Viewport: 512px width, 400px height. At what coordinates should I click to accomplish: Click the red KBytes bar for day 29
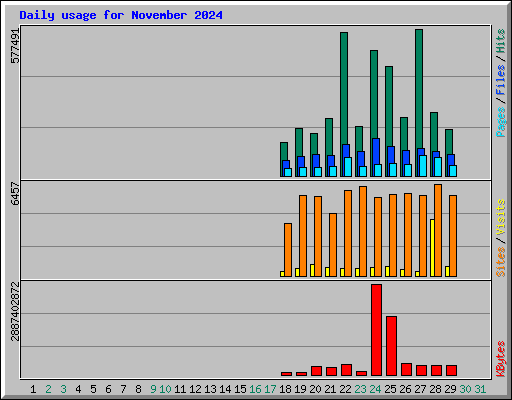451,370
